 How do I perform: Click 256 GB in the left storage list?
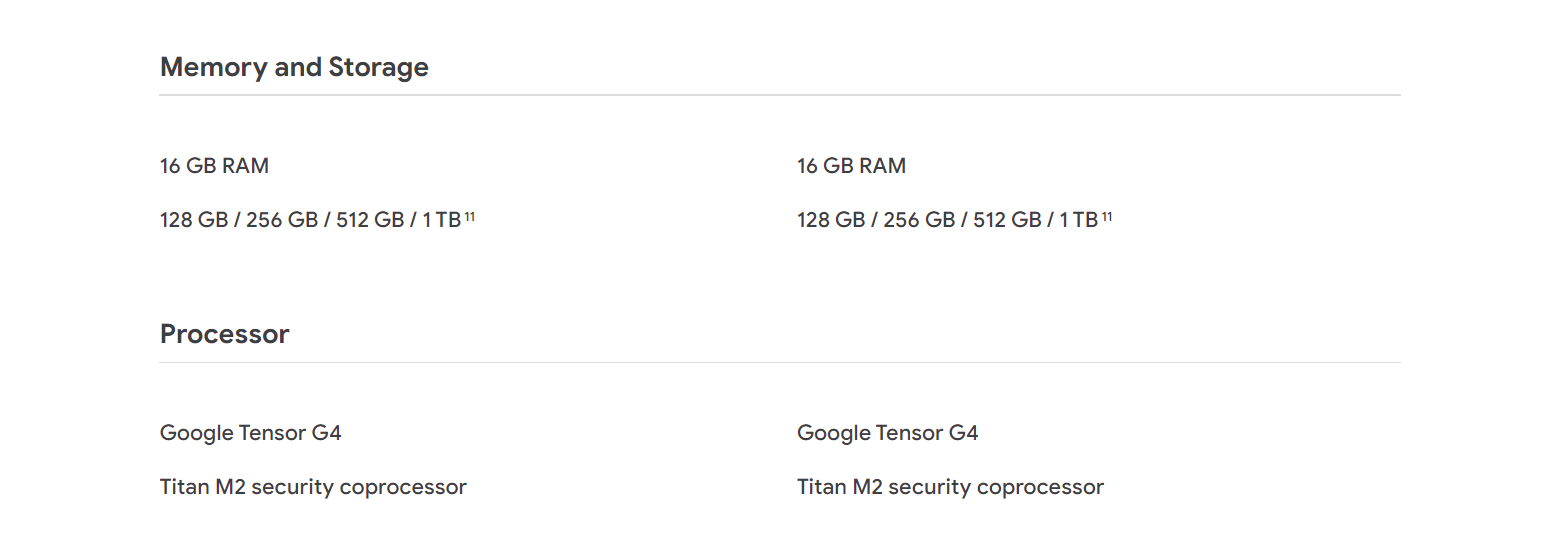tap(282, 220)
